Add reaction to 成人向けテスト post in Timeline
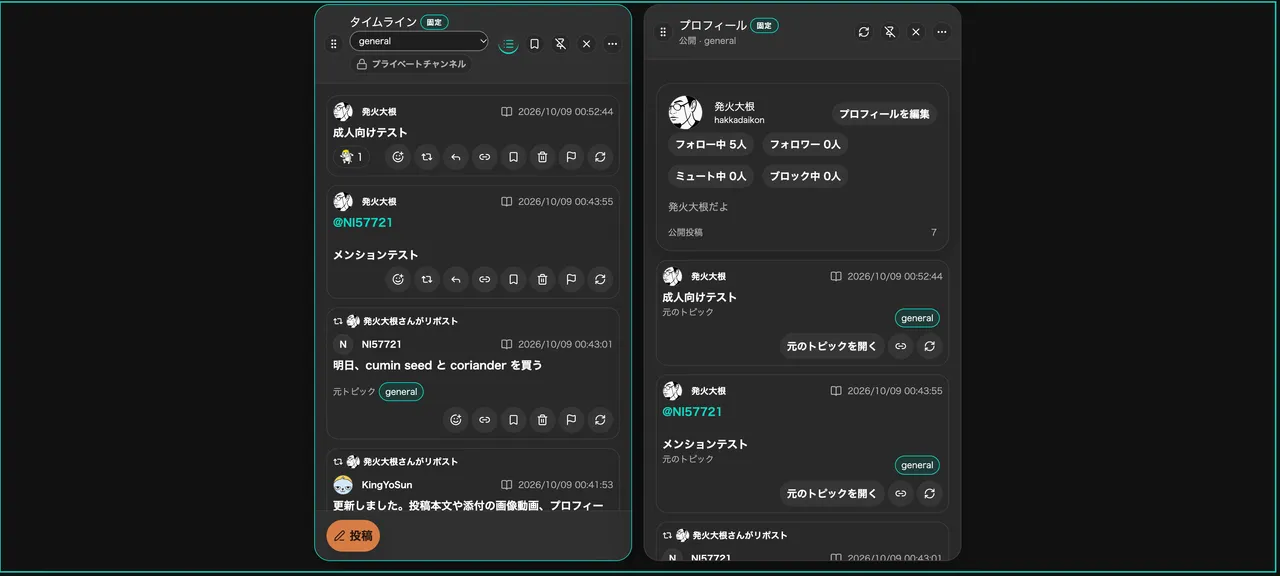Screen dimensions: 1280x576 click(398, 157)
